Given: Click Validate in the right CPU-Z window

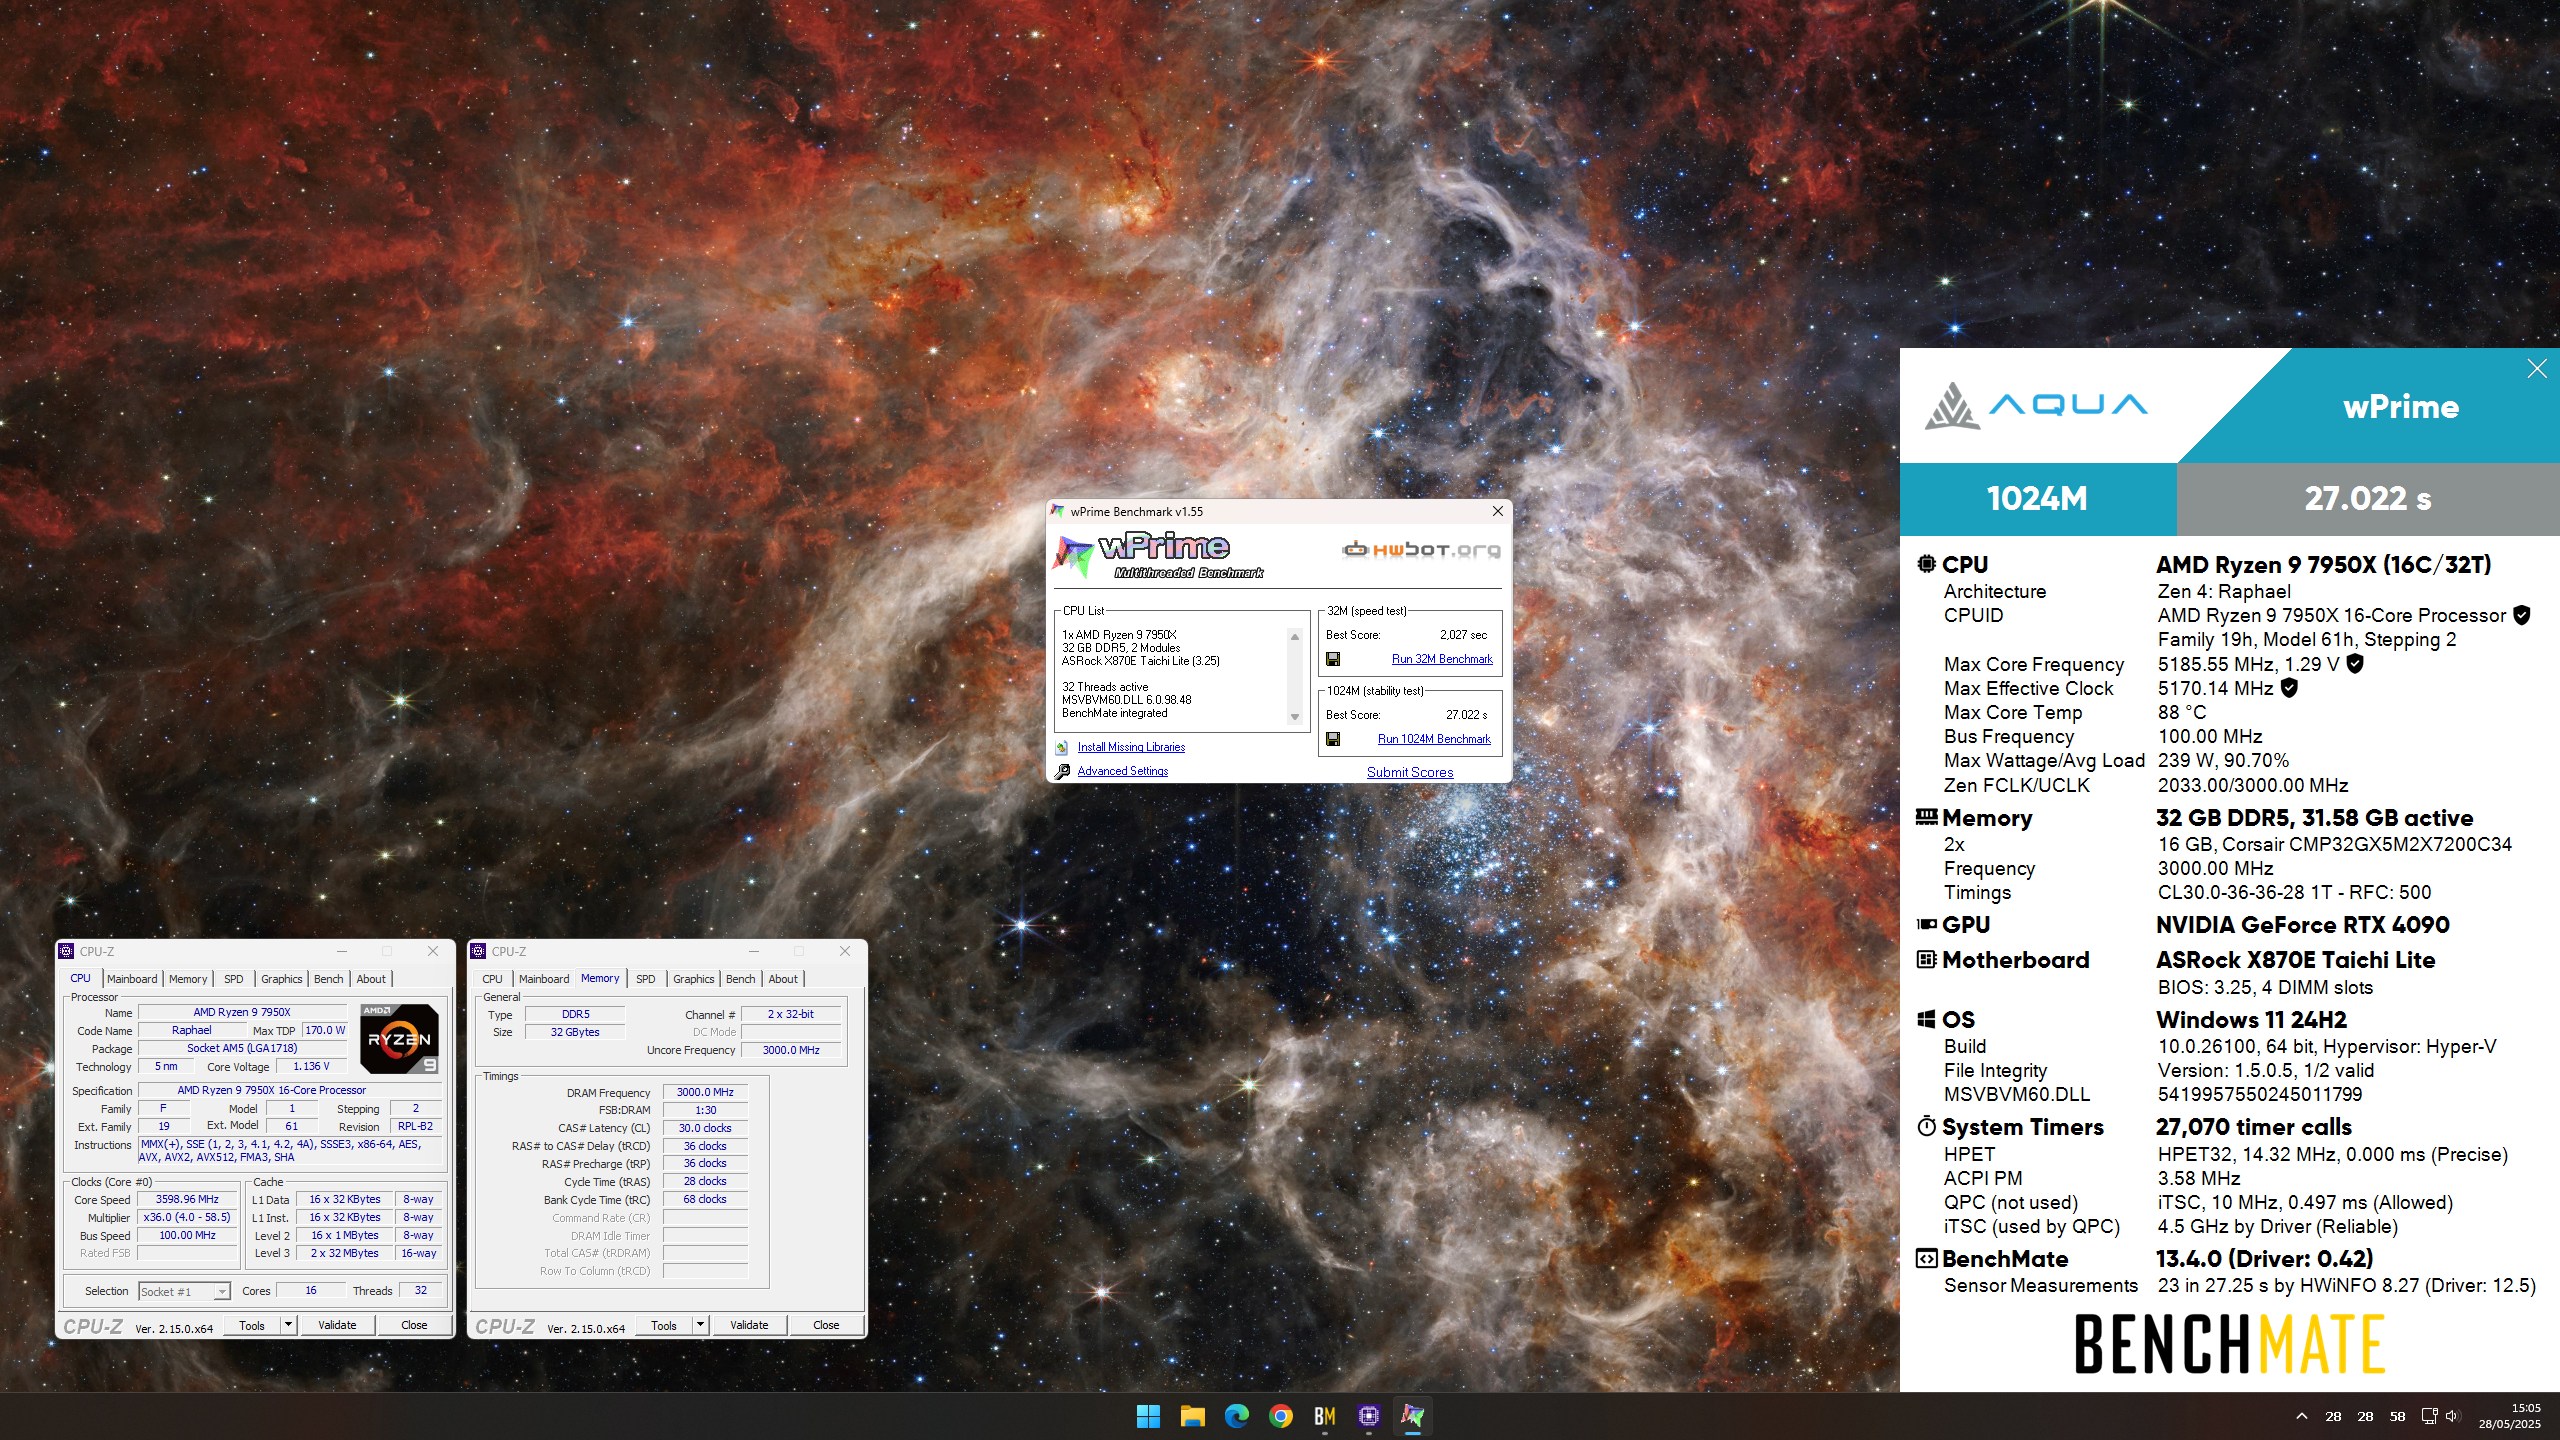Looking at the screenshot, I should click(749, 1326).
